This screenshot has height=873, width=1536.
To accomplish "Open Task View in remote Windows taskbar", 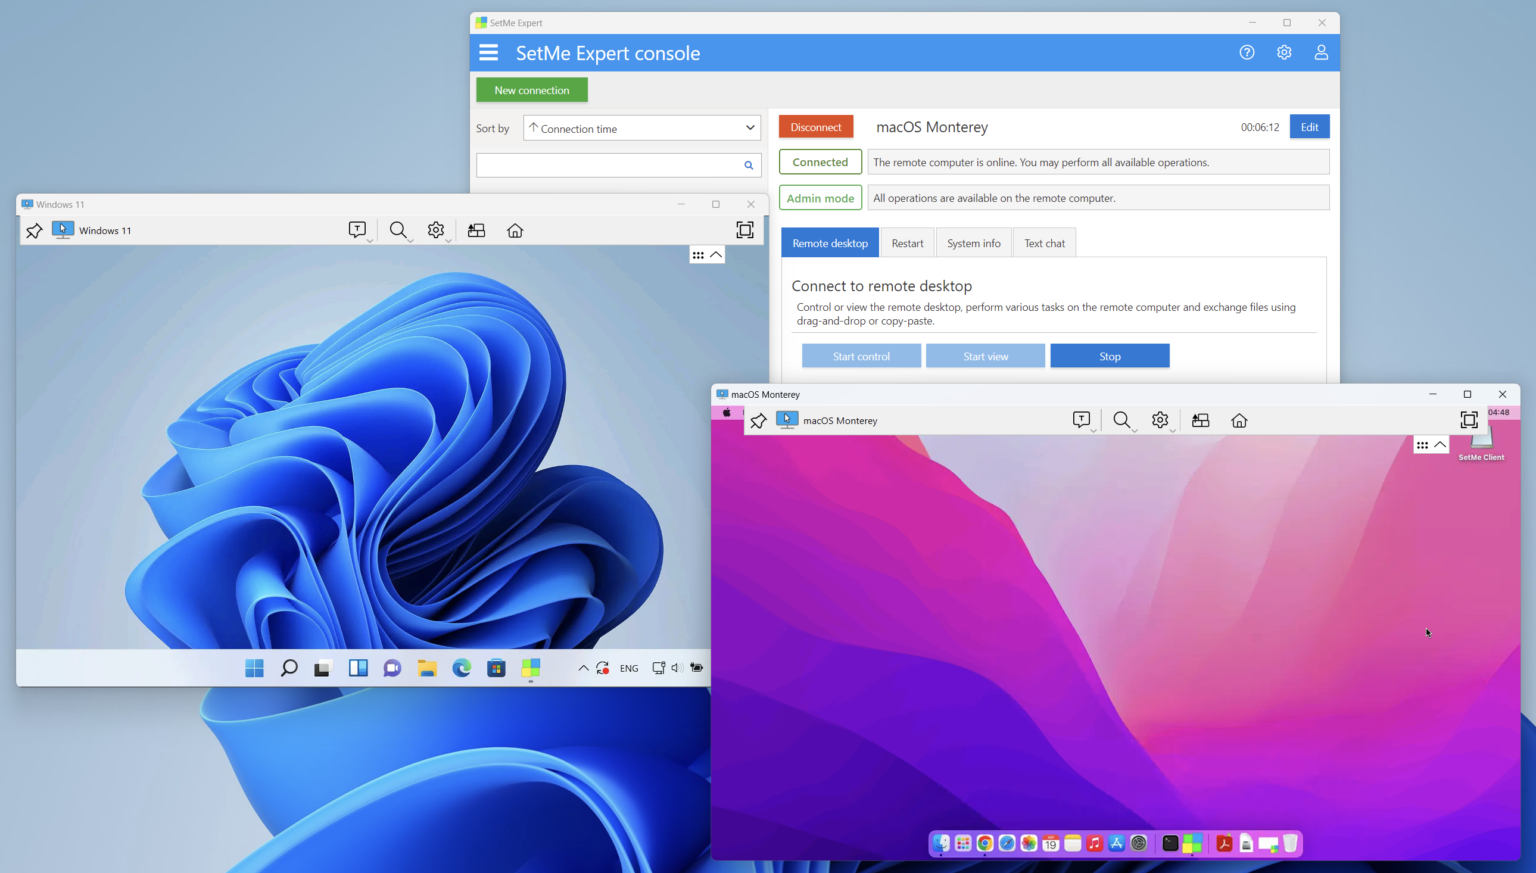I will click(322, 668).
